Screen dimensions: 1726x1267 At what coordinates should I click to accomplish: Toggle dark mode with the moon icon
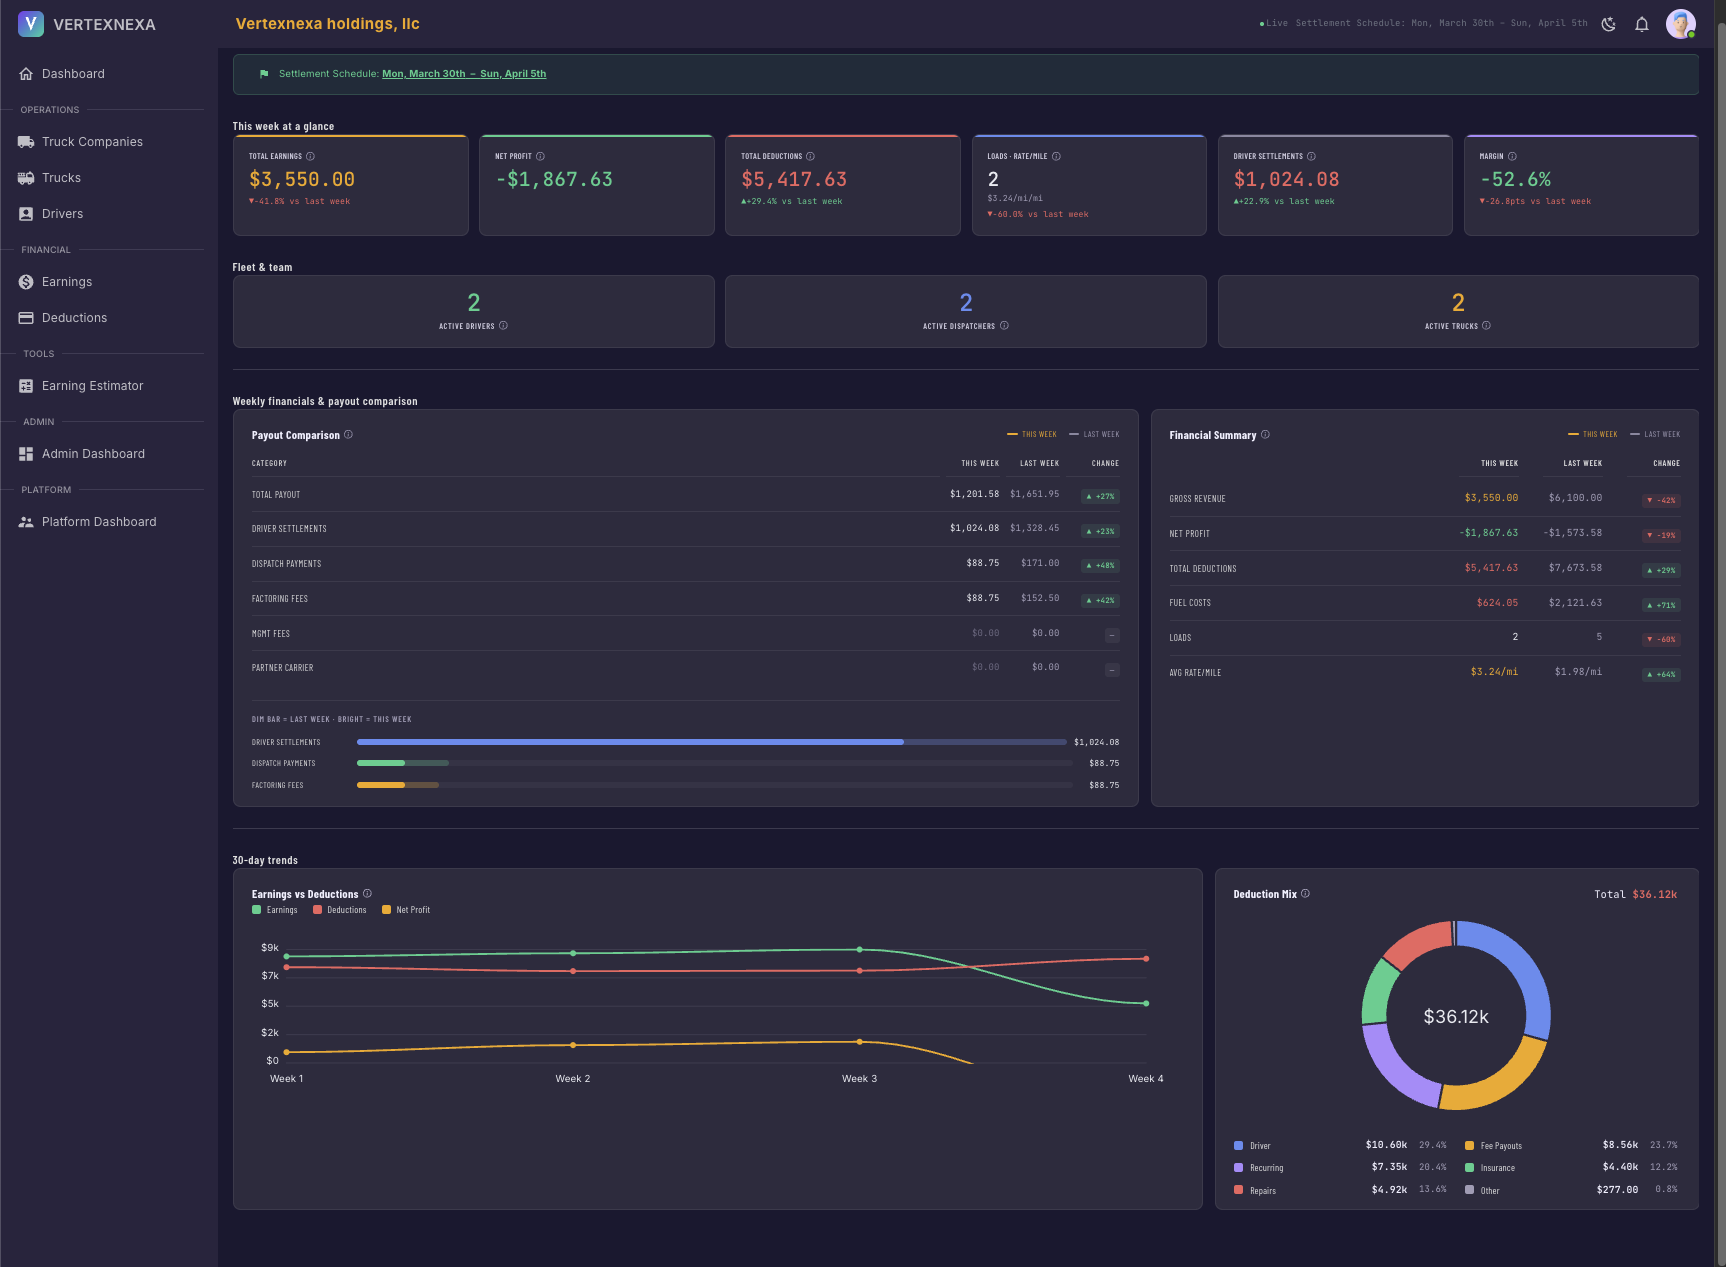(1608, 23)
